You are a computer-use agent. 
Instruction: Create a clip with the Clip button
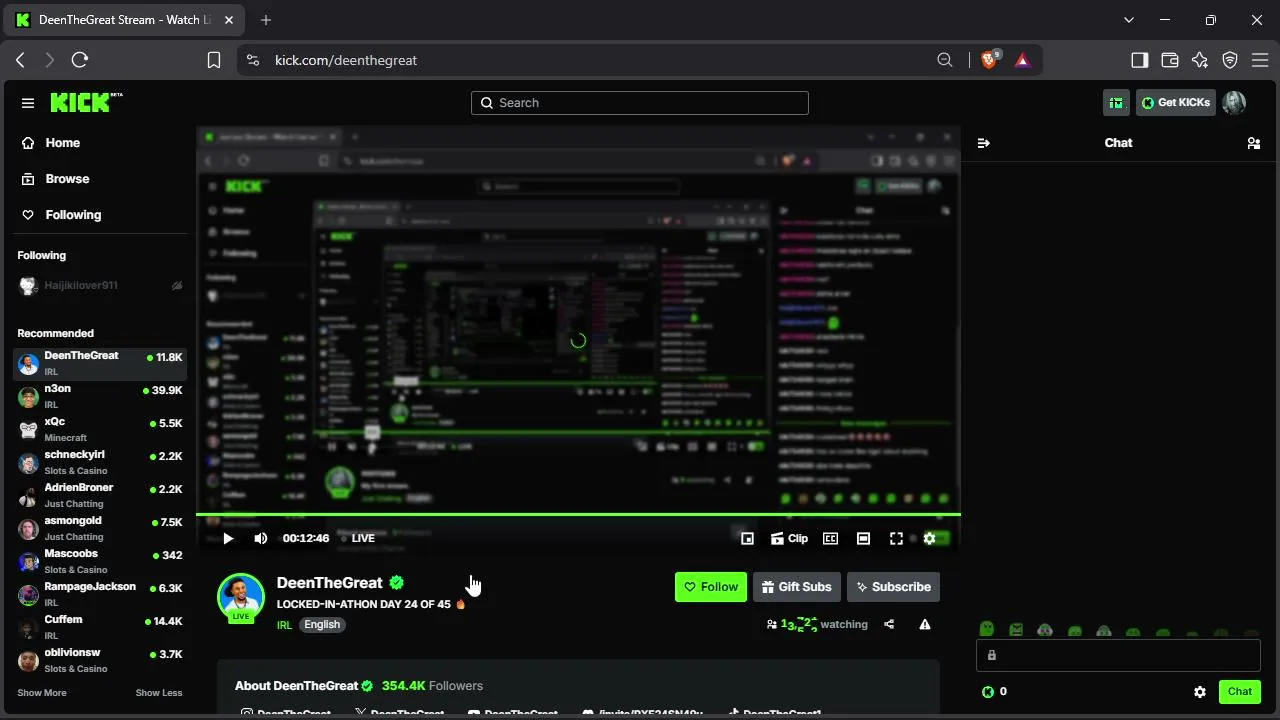[789, 538]
